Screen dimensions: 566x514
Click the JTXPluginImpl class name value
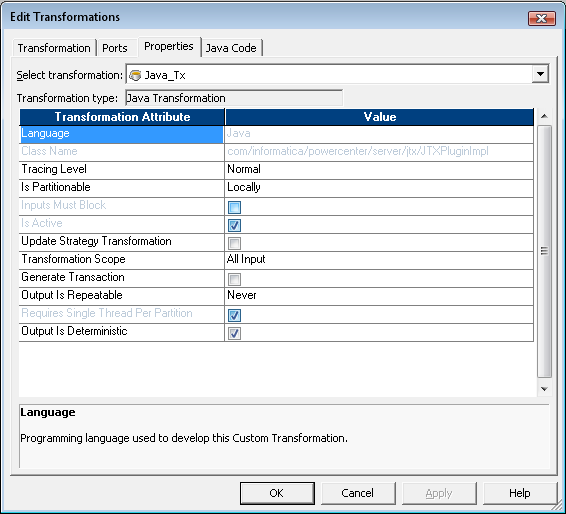tap(358, 151)
